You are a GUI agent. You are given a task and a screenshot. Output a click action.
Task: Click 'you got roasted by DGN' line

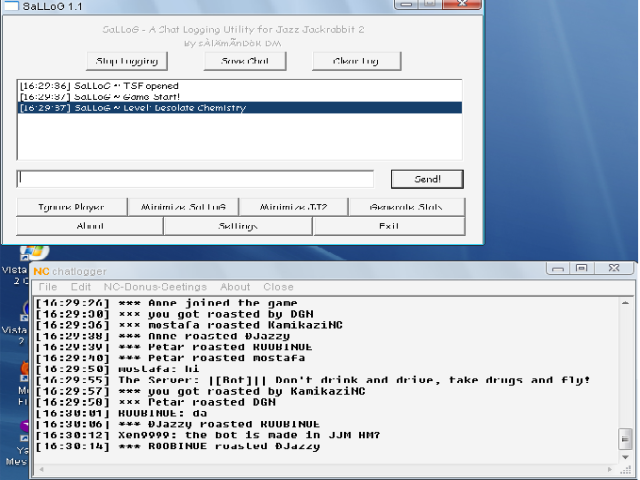175,314
